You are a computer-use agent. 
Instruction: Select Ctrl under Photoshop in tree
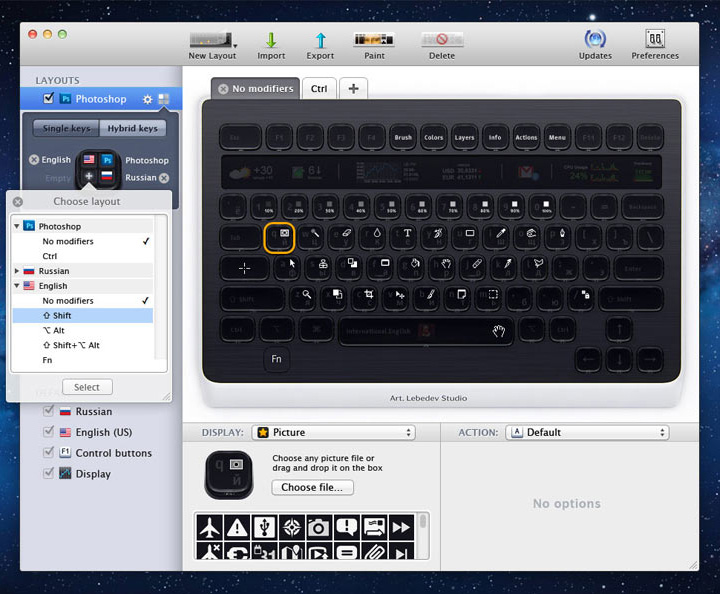[83, 256]
